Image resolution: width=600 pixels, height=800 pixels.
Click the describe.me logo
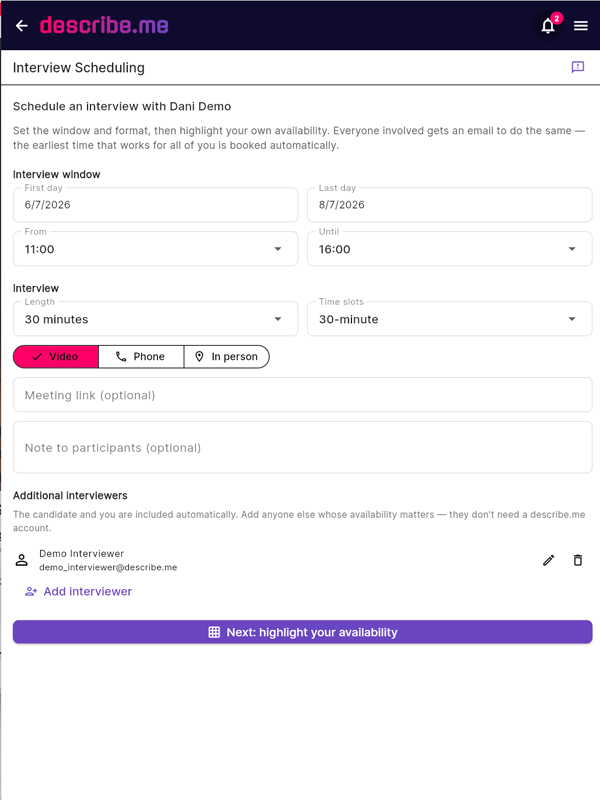(104, 25)
